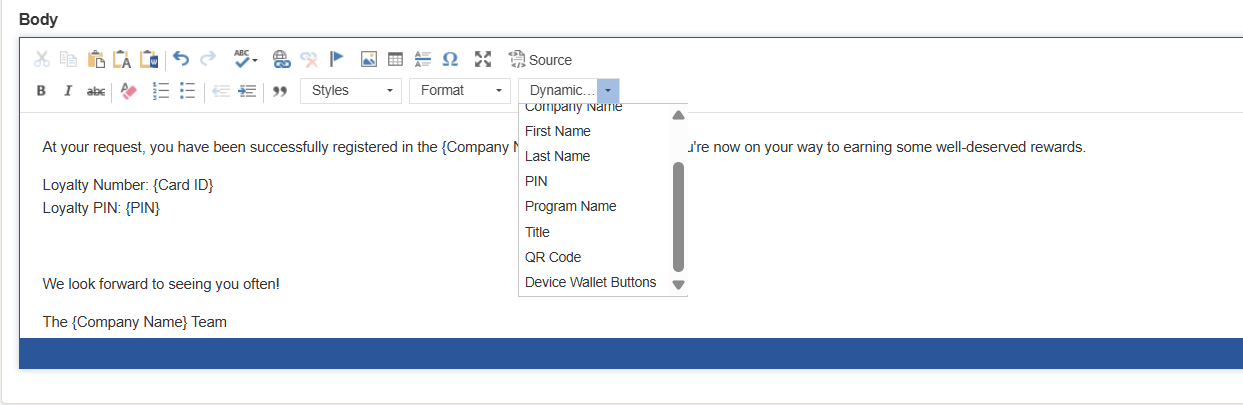Select Device Wallet Buttons option

point(591,282)
